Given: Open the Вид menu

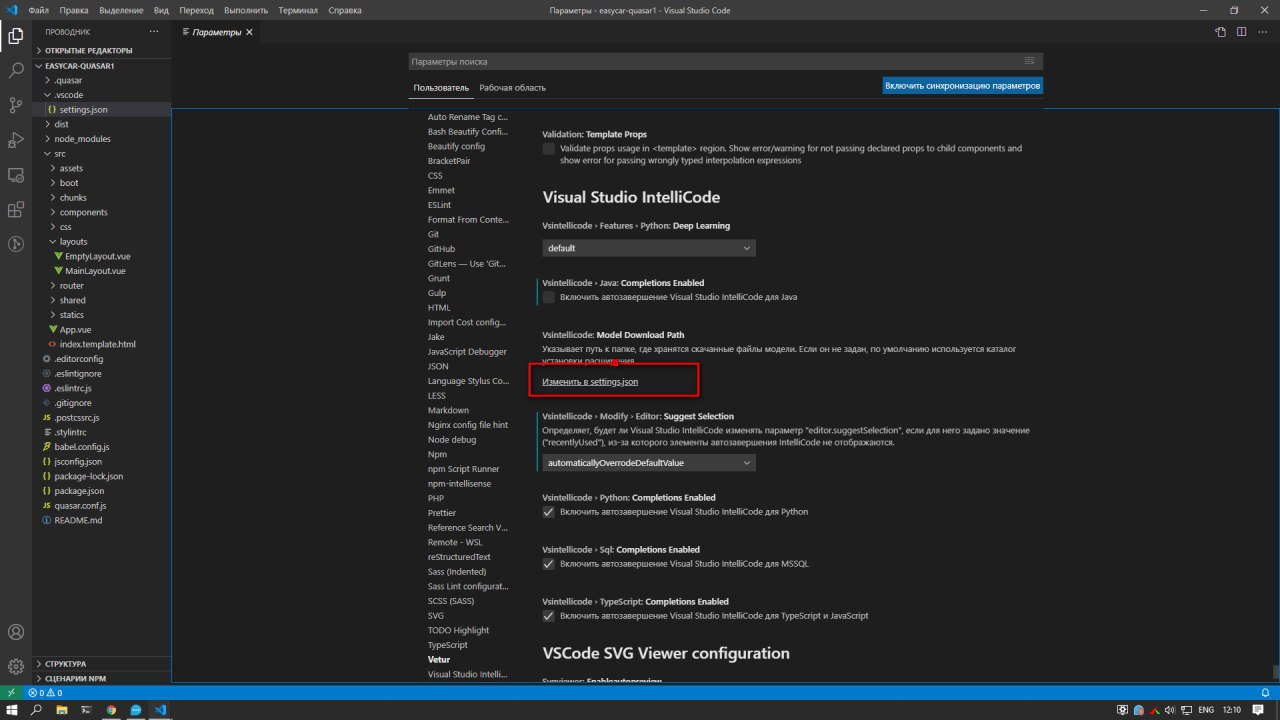Looking at the screenshot, I should (161, 10).
